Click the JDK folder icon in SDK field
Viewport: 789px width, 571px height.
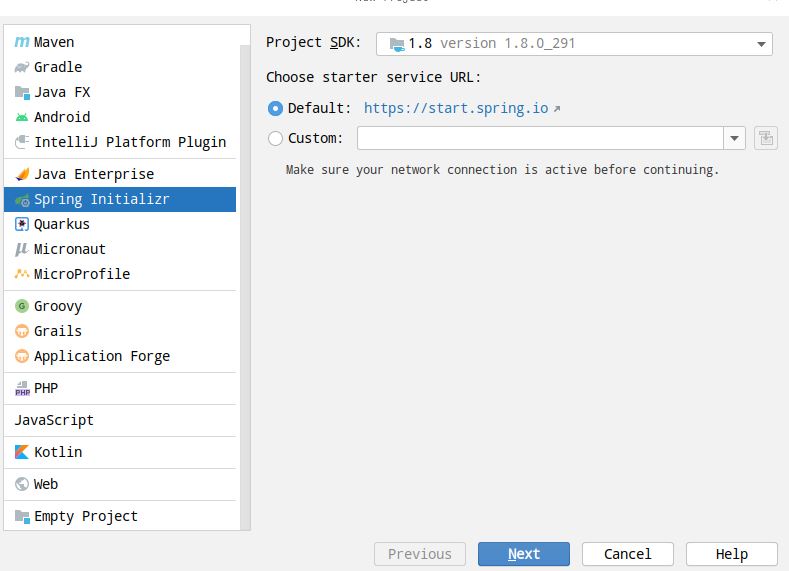[x=397, y=44]
